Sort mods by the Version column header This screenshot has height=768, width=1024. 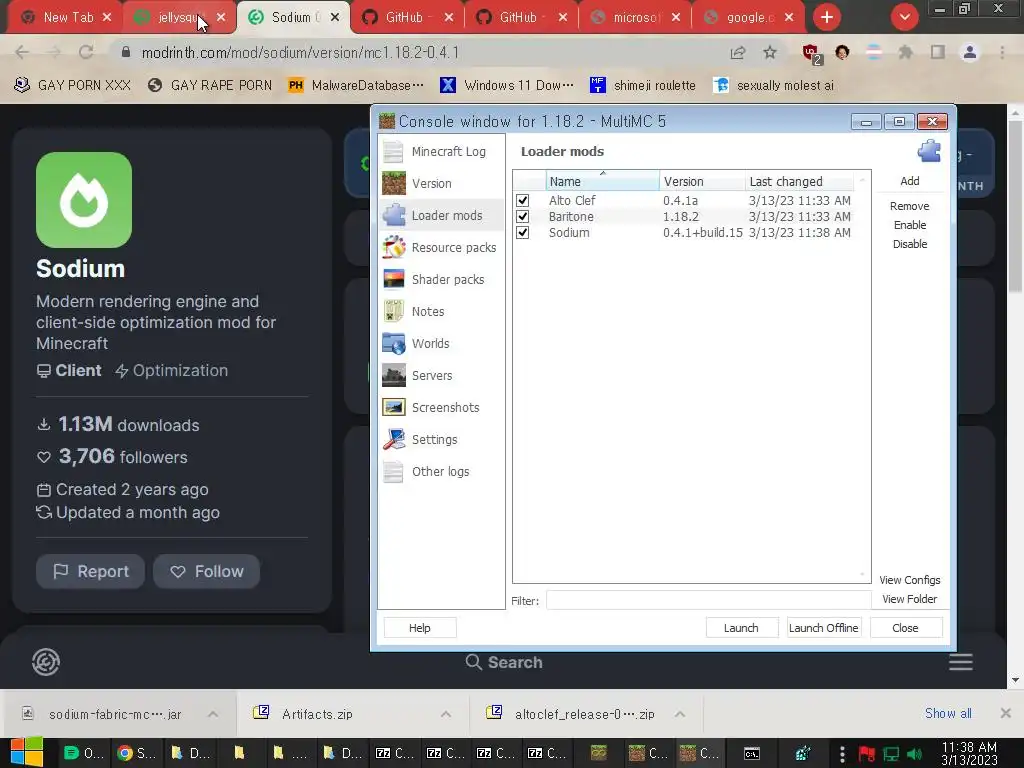point(703,181)
